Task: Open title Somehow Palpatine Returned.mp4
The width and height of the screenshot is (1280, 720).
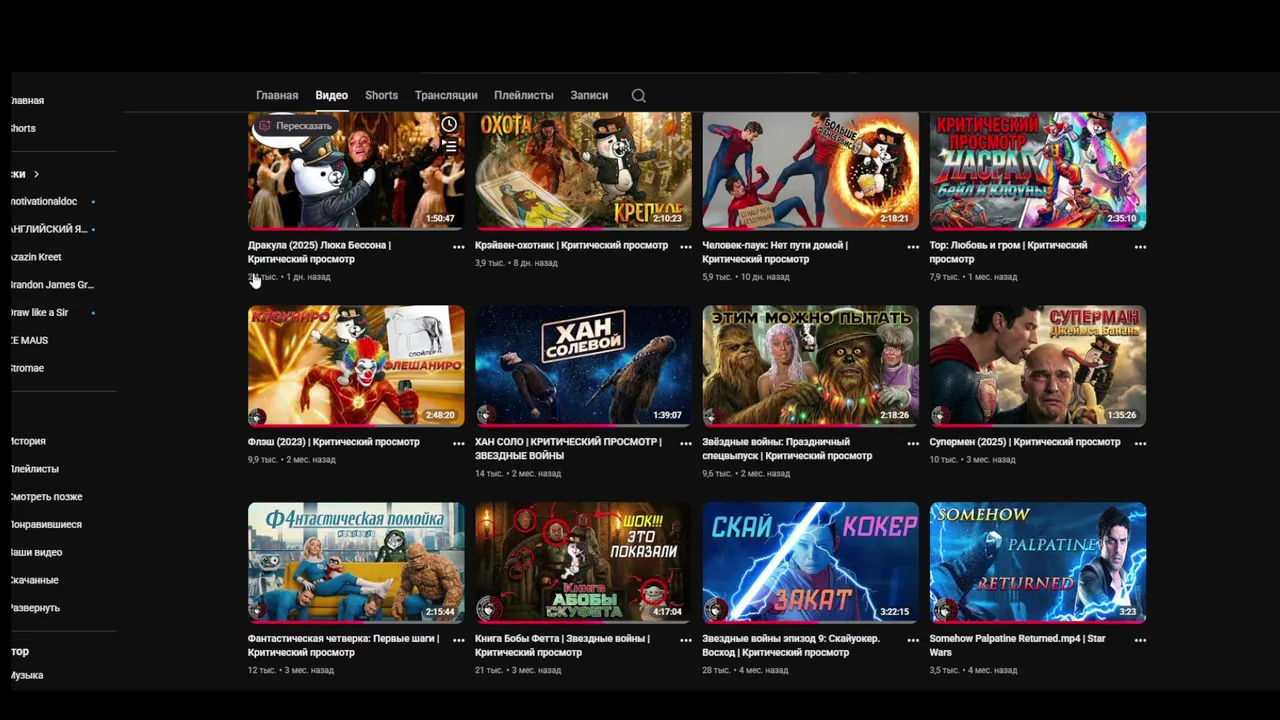Action: 1017,646
